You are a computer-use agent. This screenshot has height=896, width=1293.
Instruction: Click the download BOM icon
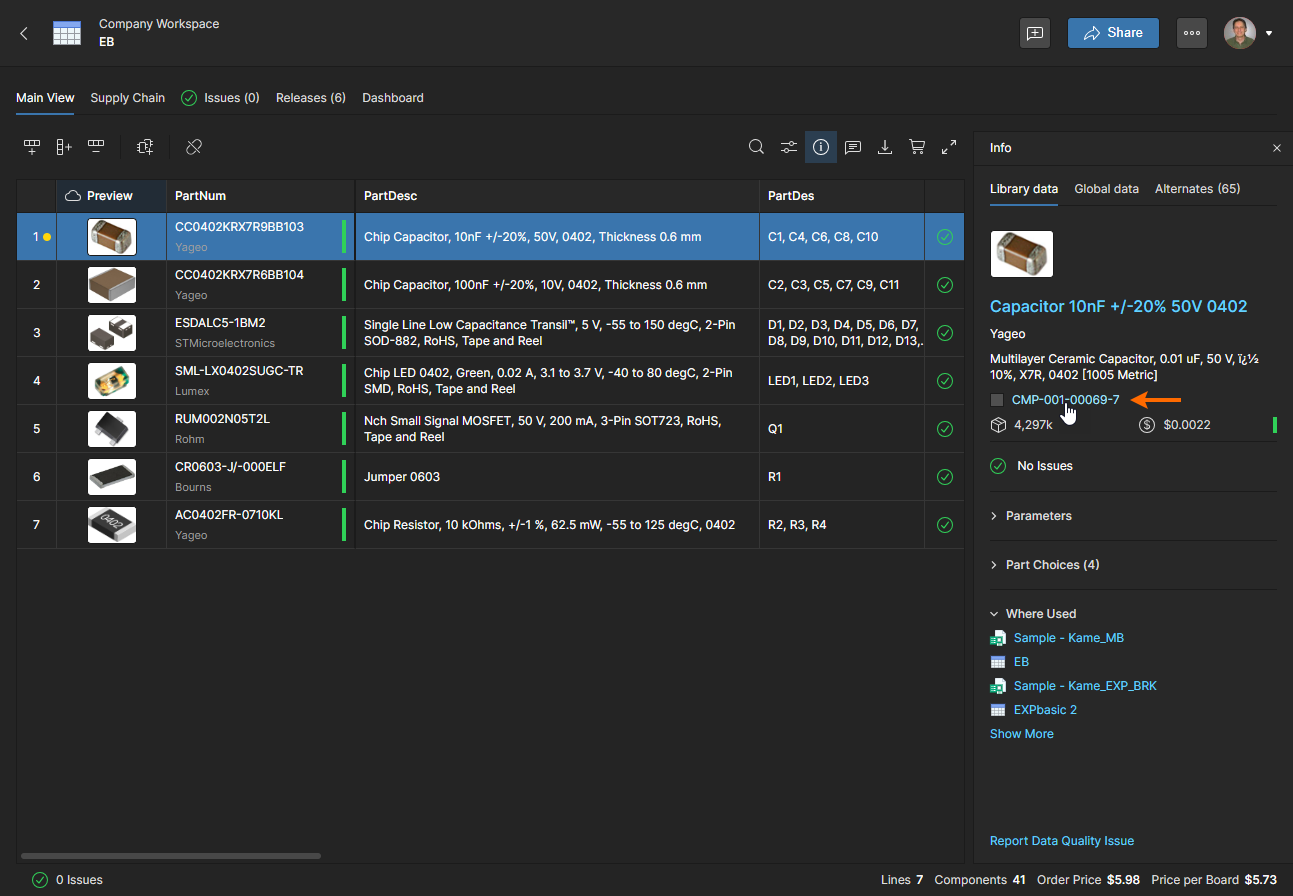(x=885, y=147)
